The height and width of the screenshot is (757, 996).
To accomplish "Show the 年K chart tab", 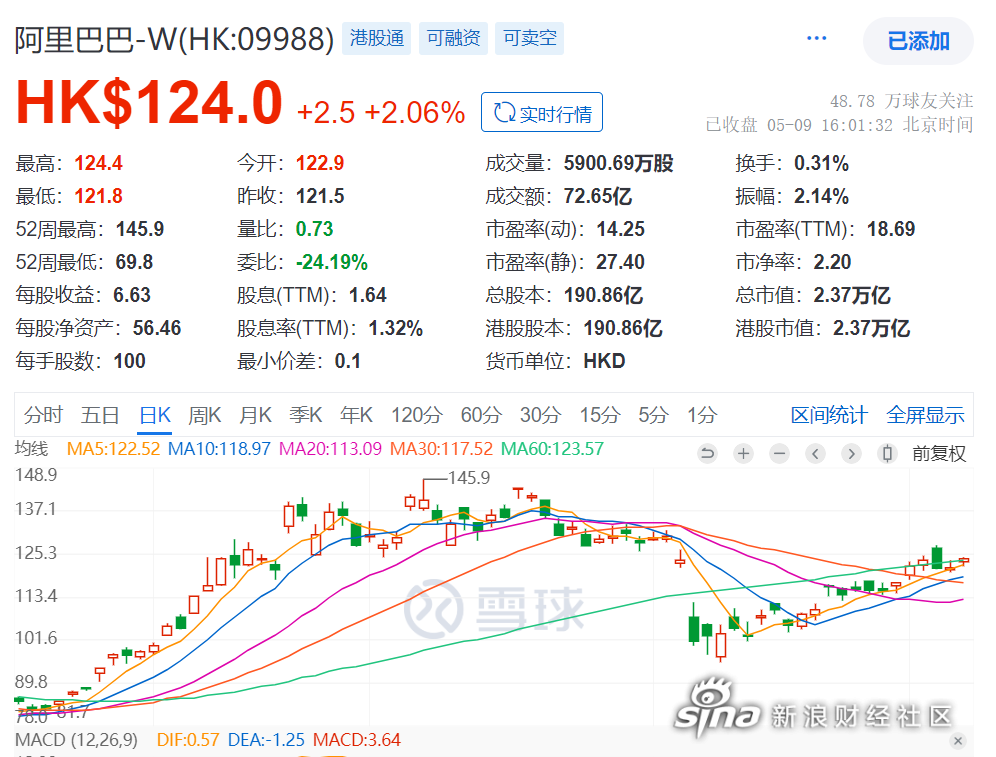I will tap(356, 415).
